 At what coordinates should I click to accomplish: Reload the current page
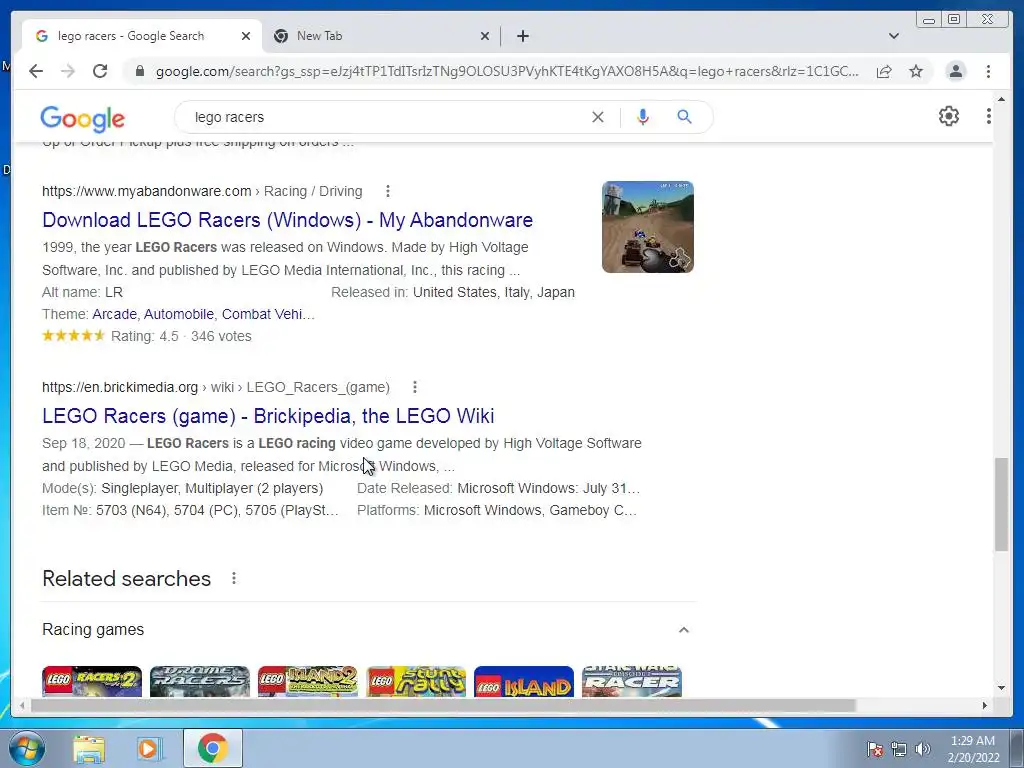tap(100, 71)
